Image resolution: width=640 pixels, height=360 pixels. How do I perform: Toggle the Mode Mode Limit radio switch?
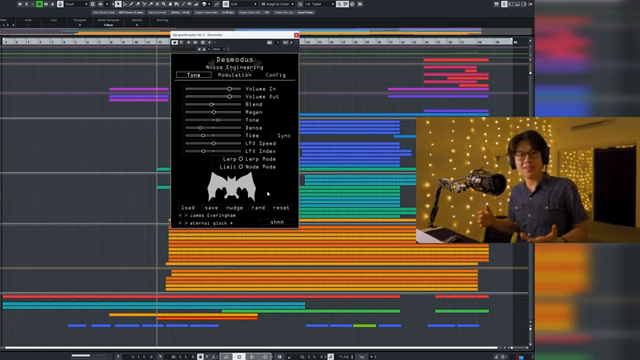[241, 167]
